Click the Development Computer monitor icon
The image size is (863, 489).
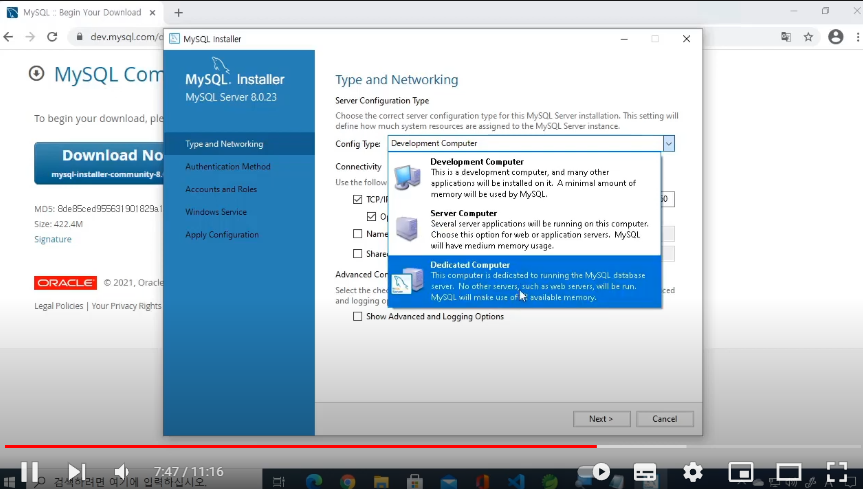tap(407, 177)
